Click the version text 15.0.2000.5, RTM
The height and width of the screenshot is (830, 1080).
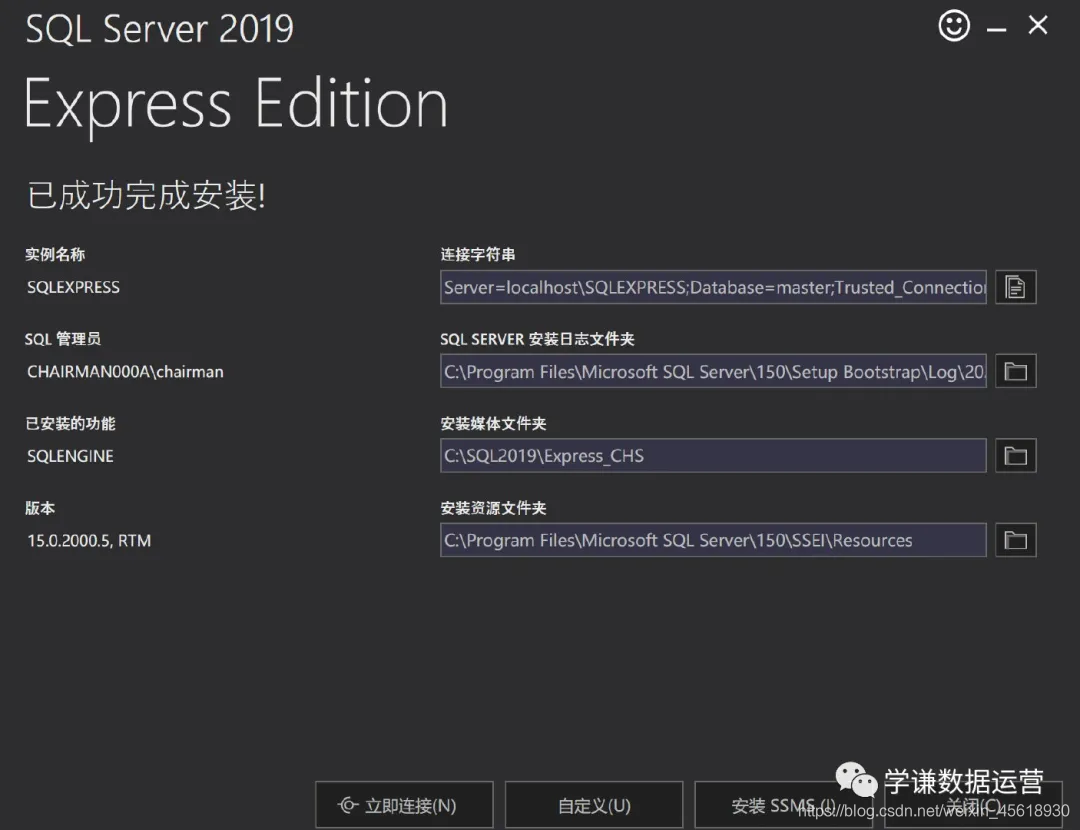(x=89, y=541)
